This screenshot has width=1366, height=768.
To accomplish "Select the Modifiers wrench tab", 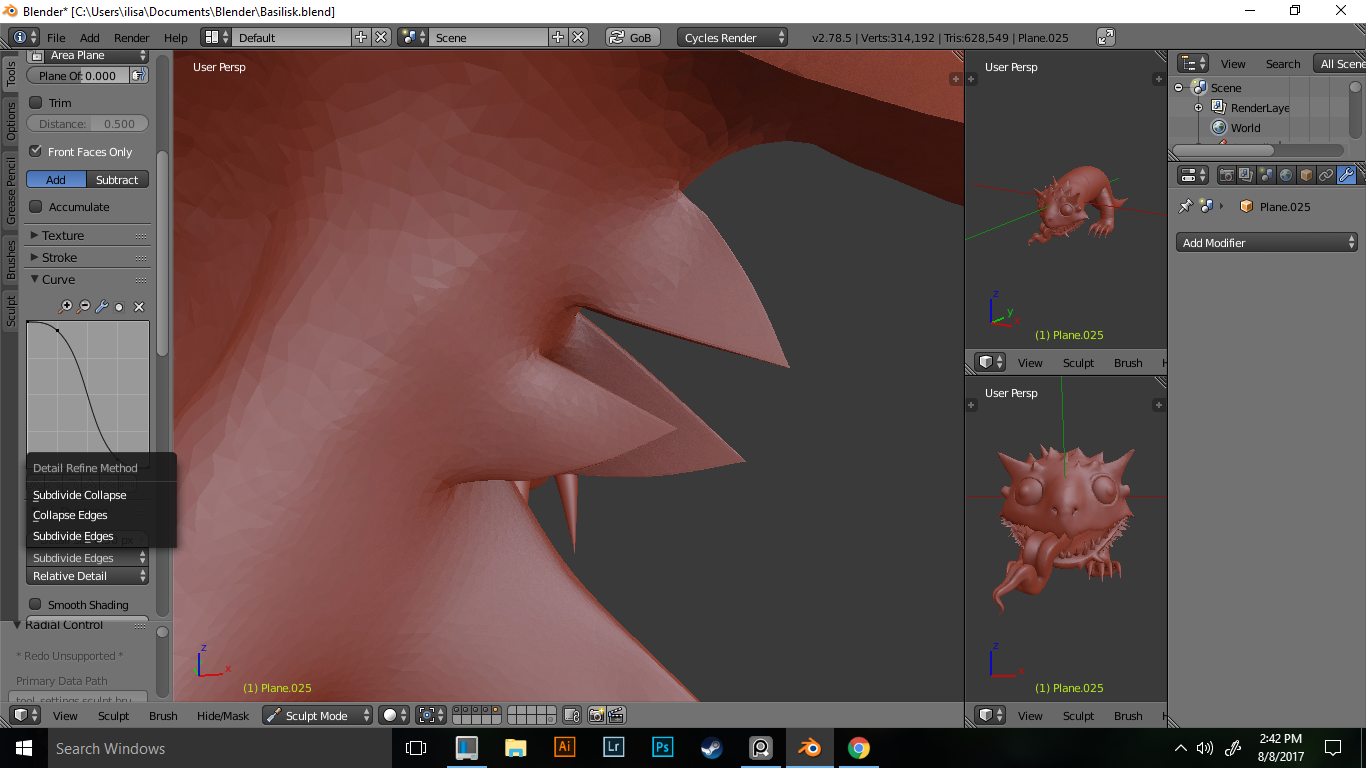I will click(x=1346, y=175).
